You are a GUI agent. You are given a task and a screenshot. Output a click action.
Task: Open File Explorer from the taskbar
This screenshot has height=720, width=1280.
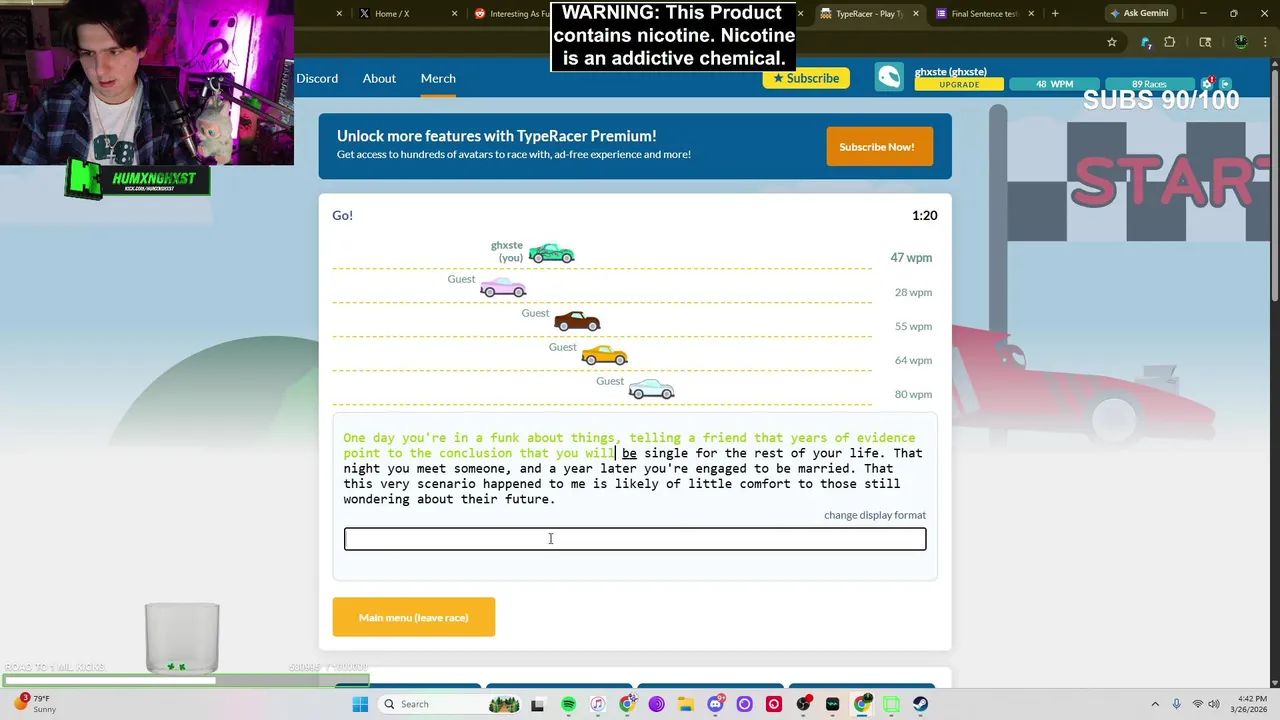pyautogui.click(x=686, y=704)
